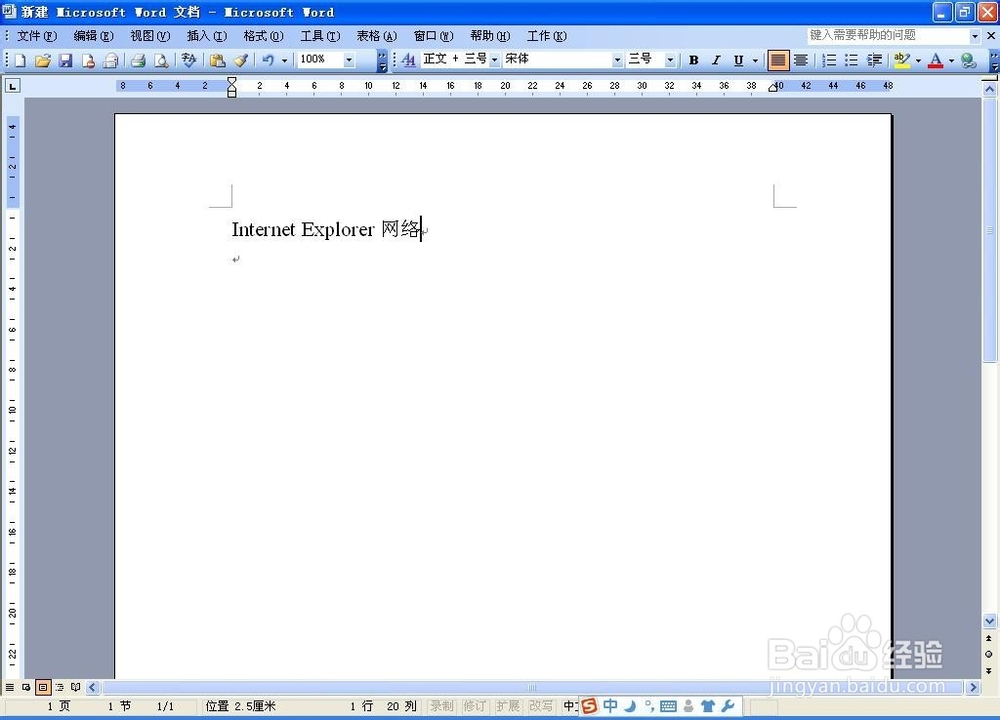
Task: Switch to Reading Layout view icon
Action: pos(75,687)
